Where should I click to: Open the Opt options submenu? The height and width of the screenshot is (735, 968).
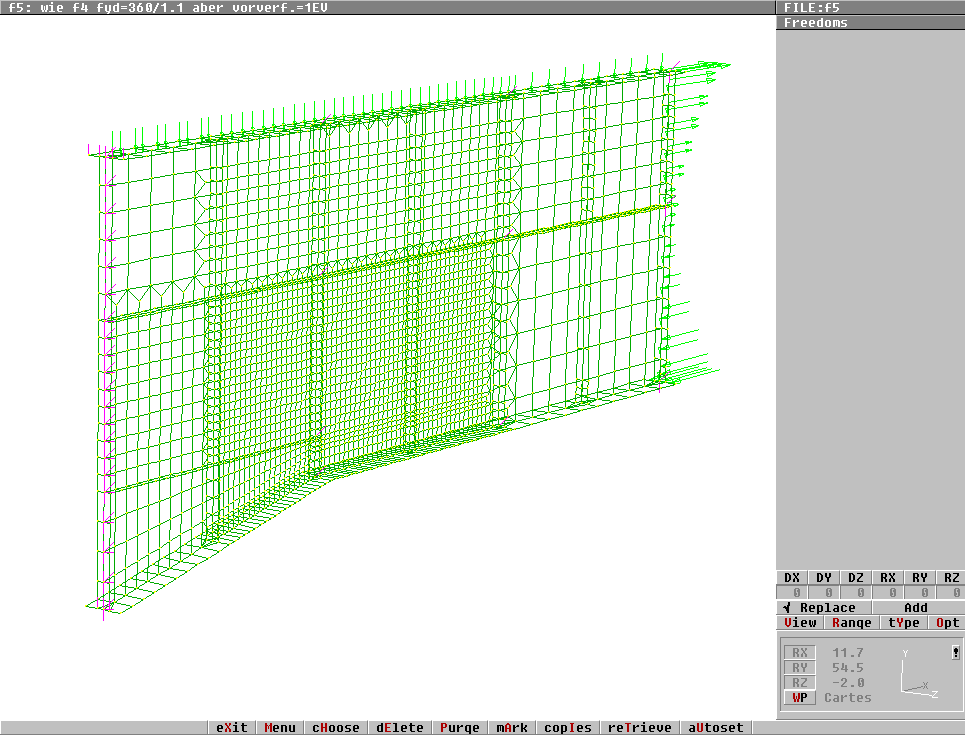947,622
